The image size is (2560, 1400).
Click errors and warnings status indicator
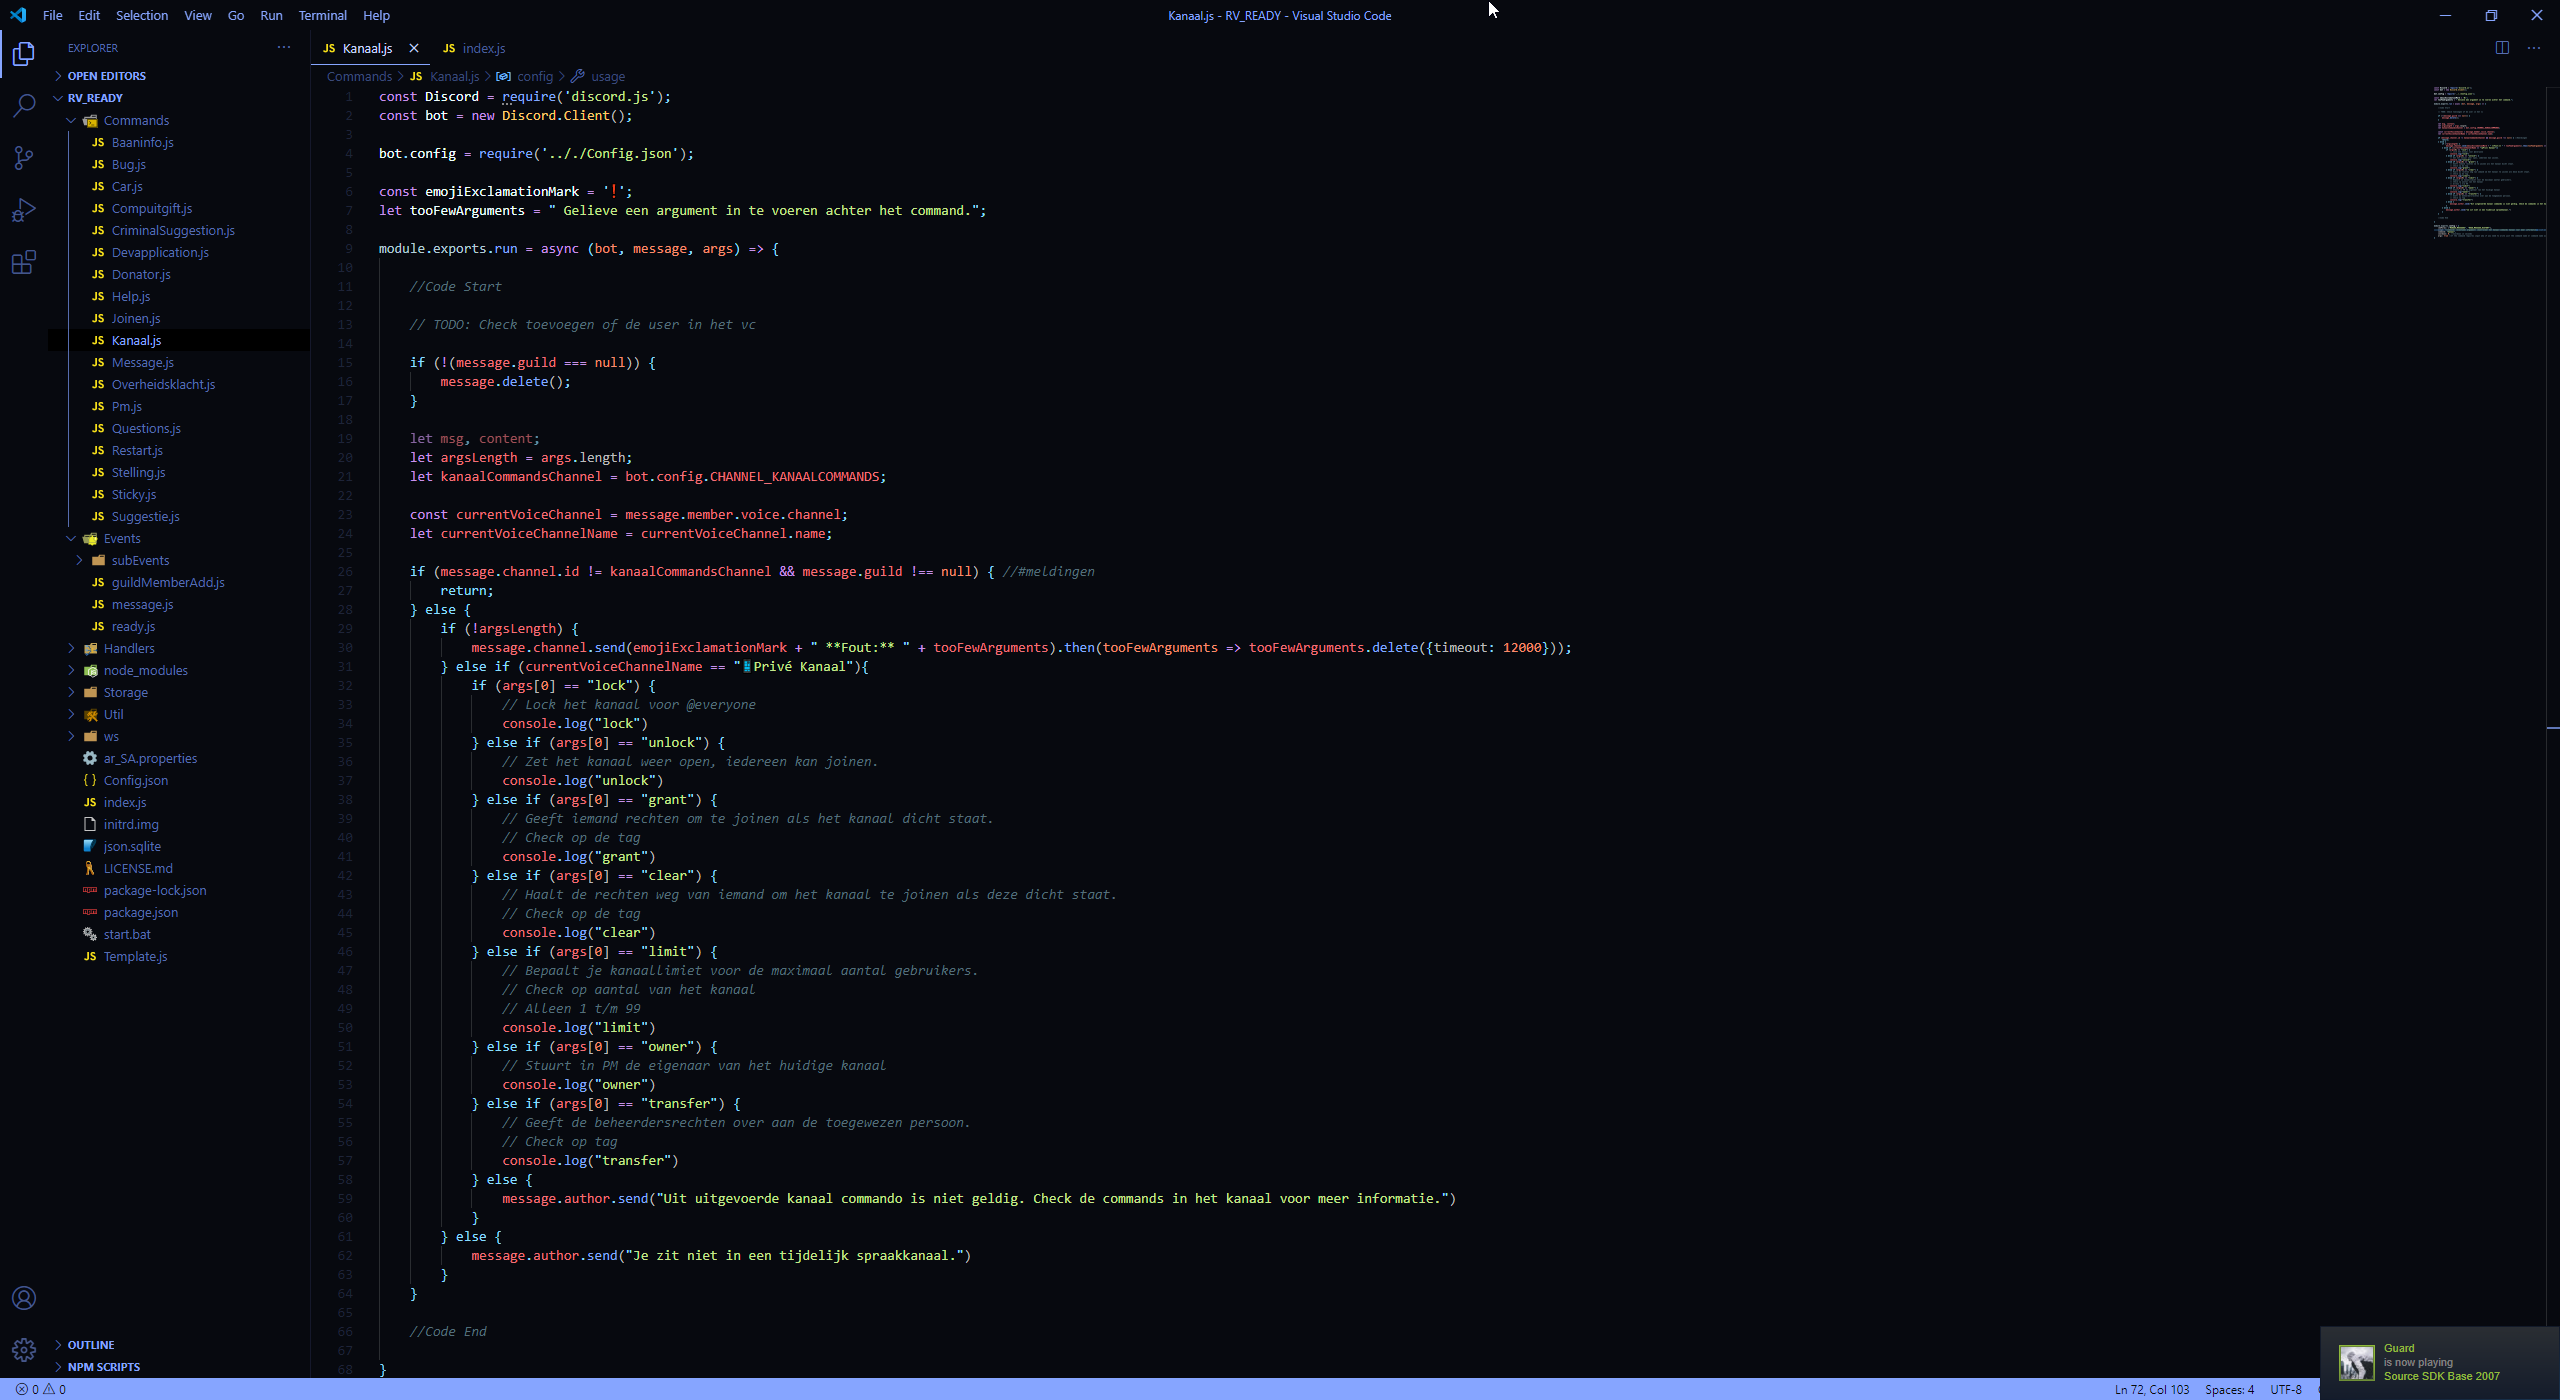coord(41,1389)
